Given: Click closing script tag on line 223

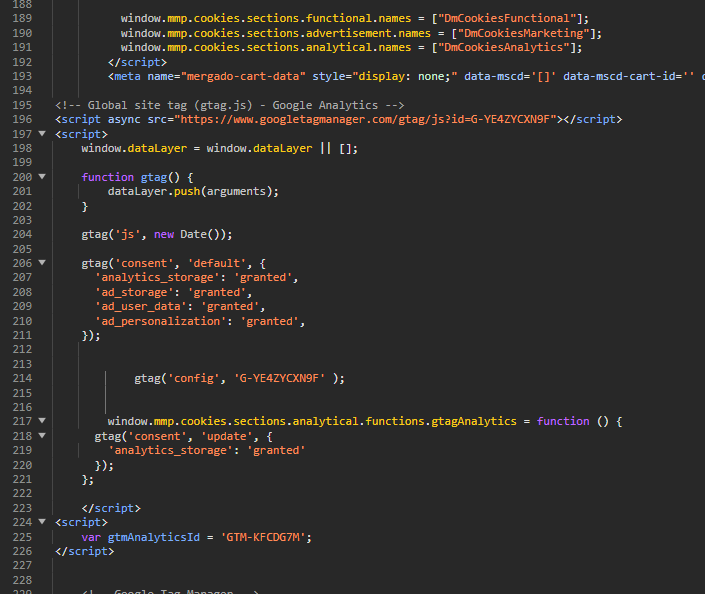Looking at the screenshot, I should pyautogui.click(x=111, y=508).
